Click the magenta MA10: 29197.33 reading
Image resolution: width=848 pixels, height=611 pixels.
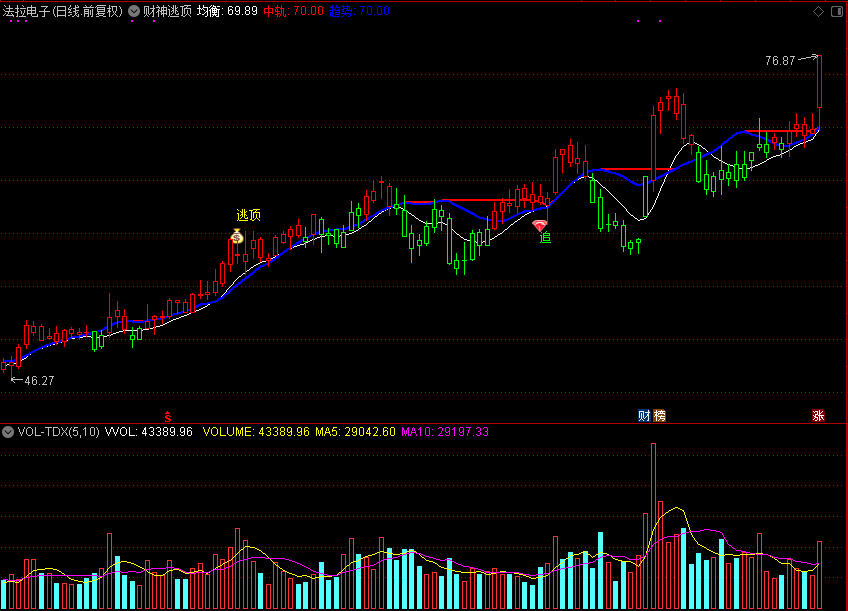pos(445,431)
